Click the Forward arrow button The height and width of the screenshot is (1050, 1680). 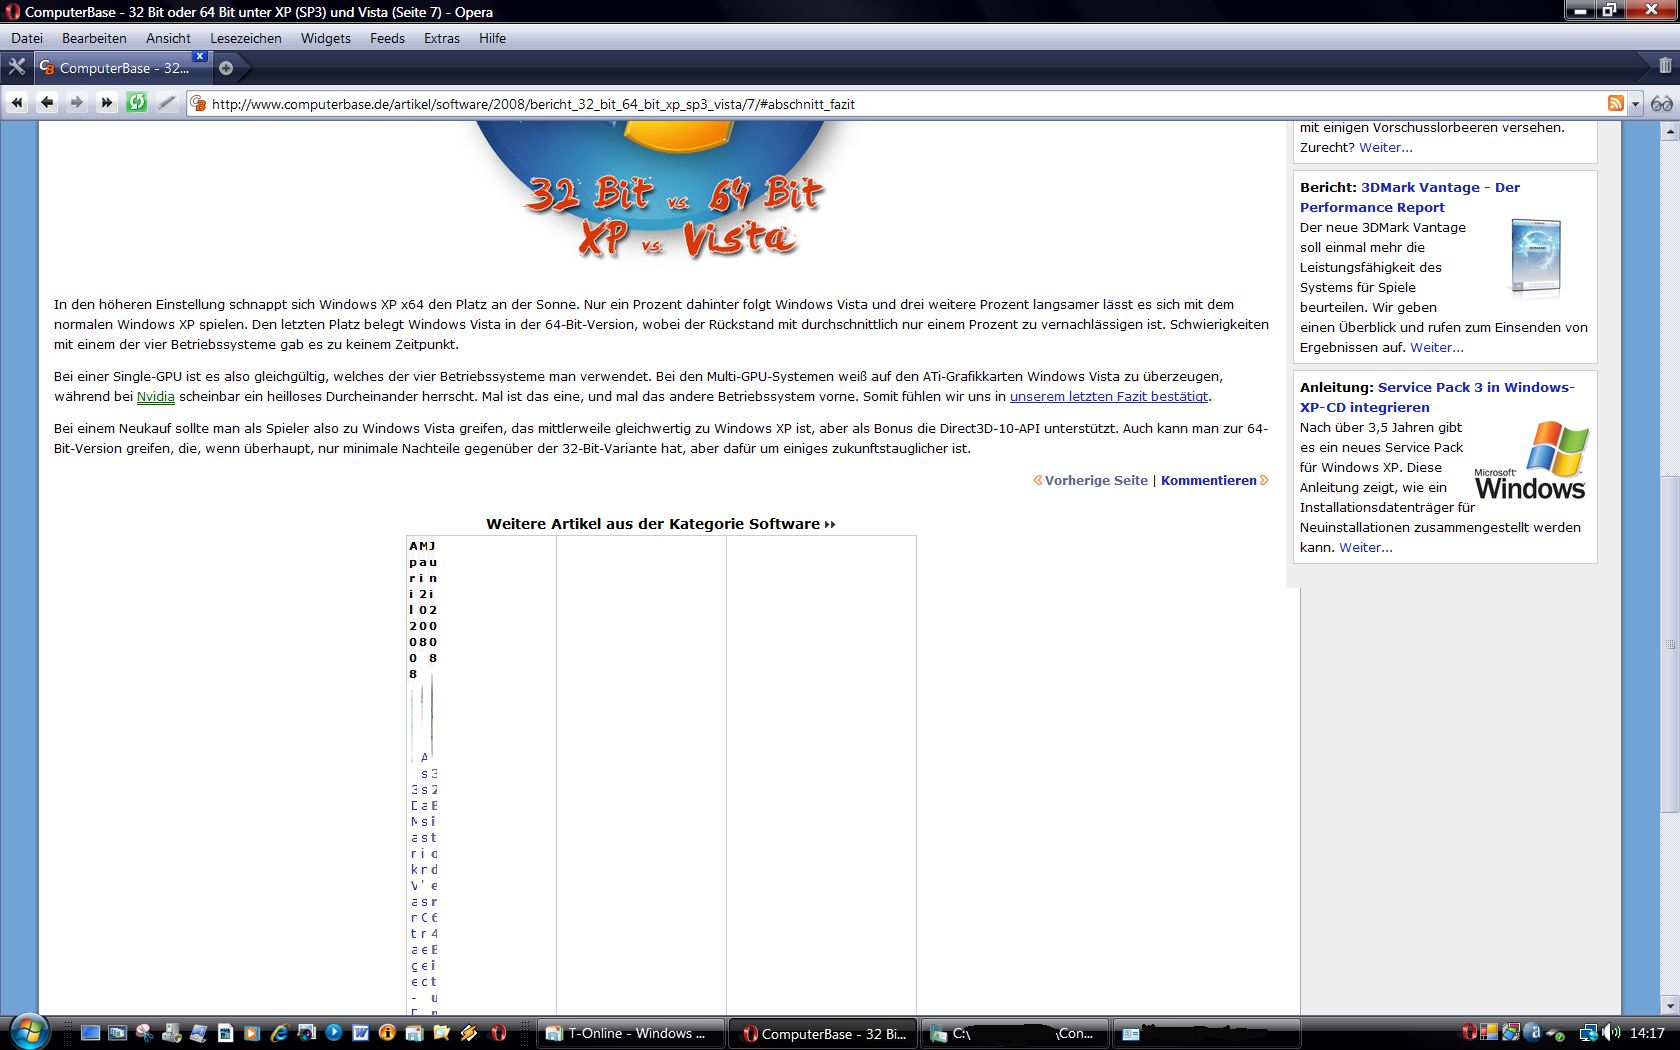point(76,103)
